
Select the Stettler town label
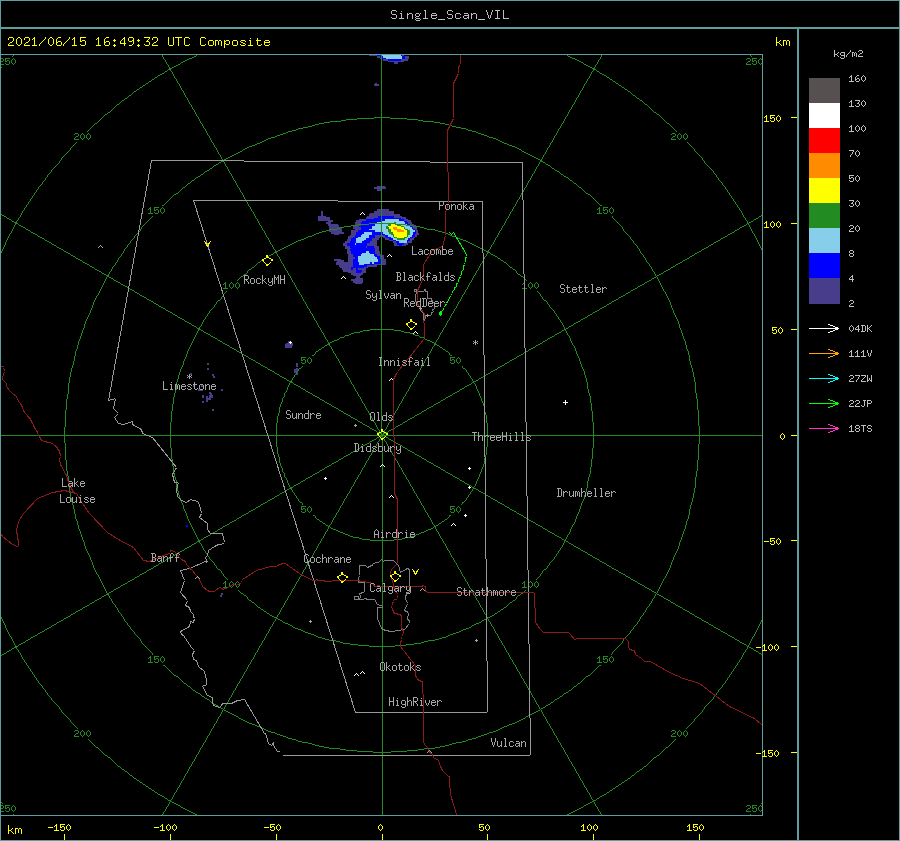[x=583, y=289]
